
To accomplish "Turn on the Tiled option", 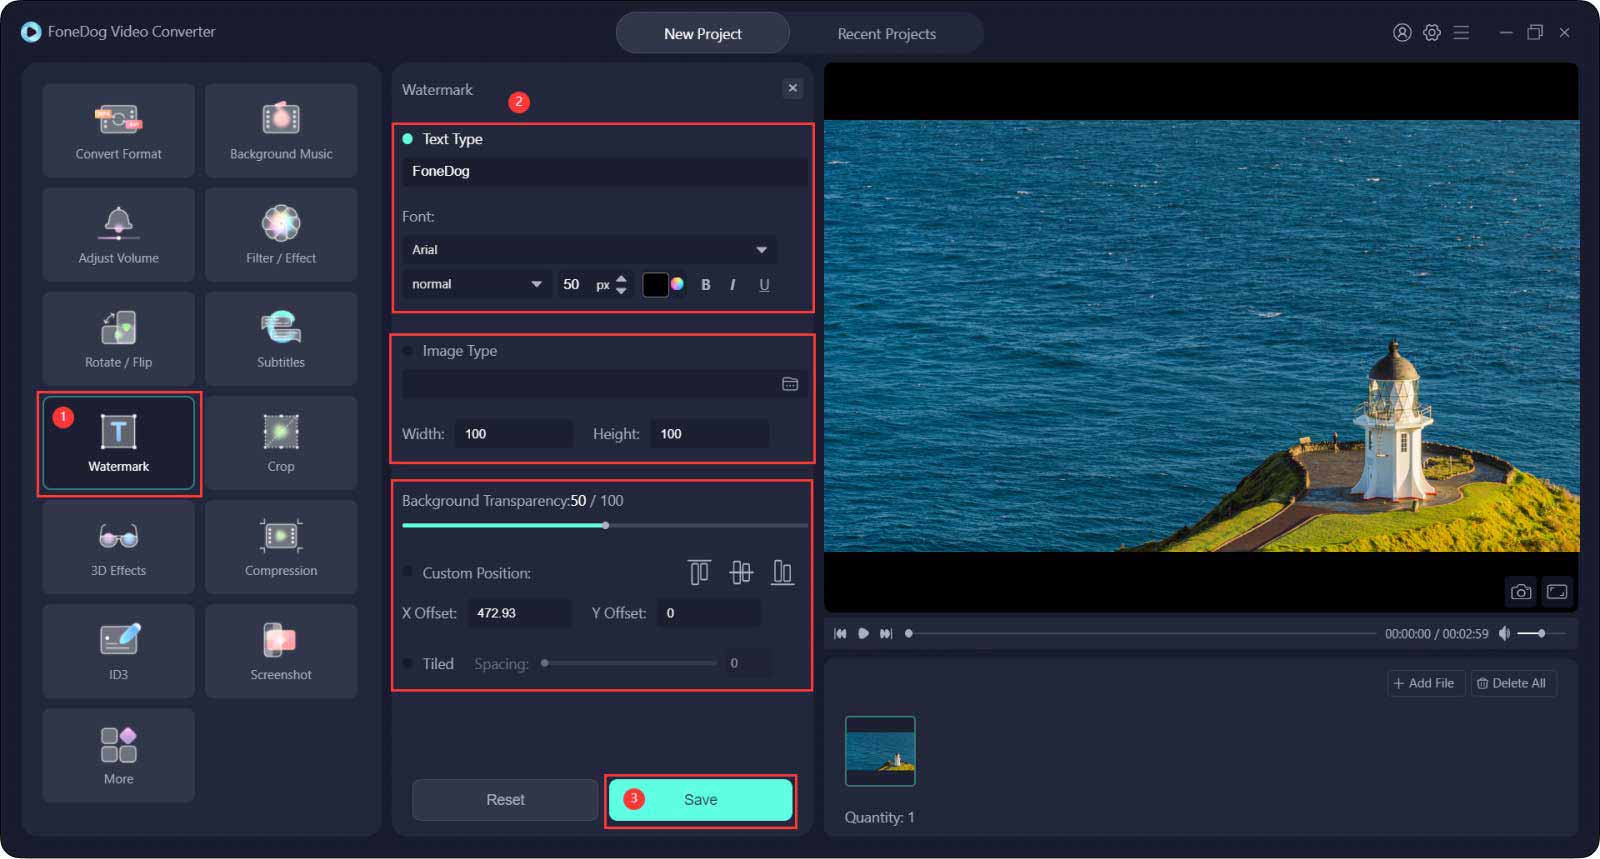I will 408,664.
